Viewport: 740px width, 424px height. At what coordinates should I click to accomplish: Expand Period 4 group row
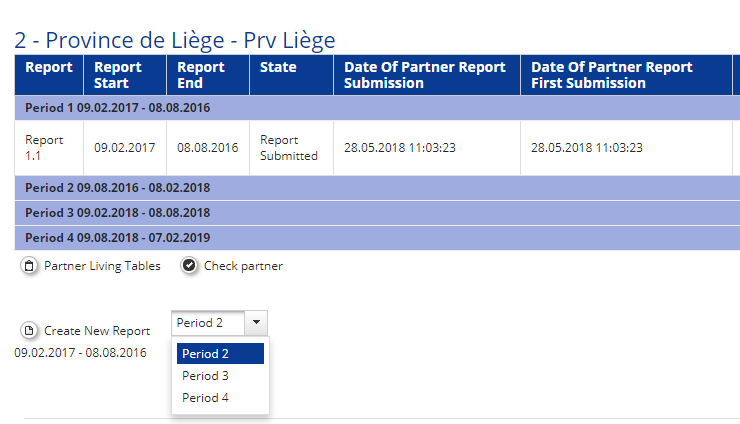pos(117,238)
